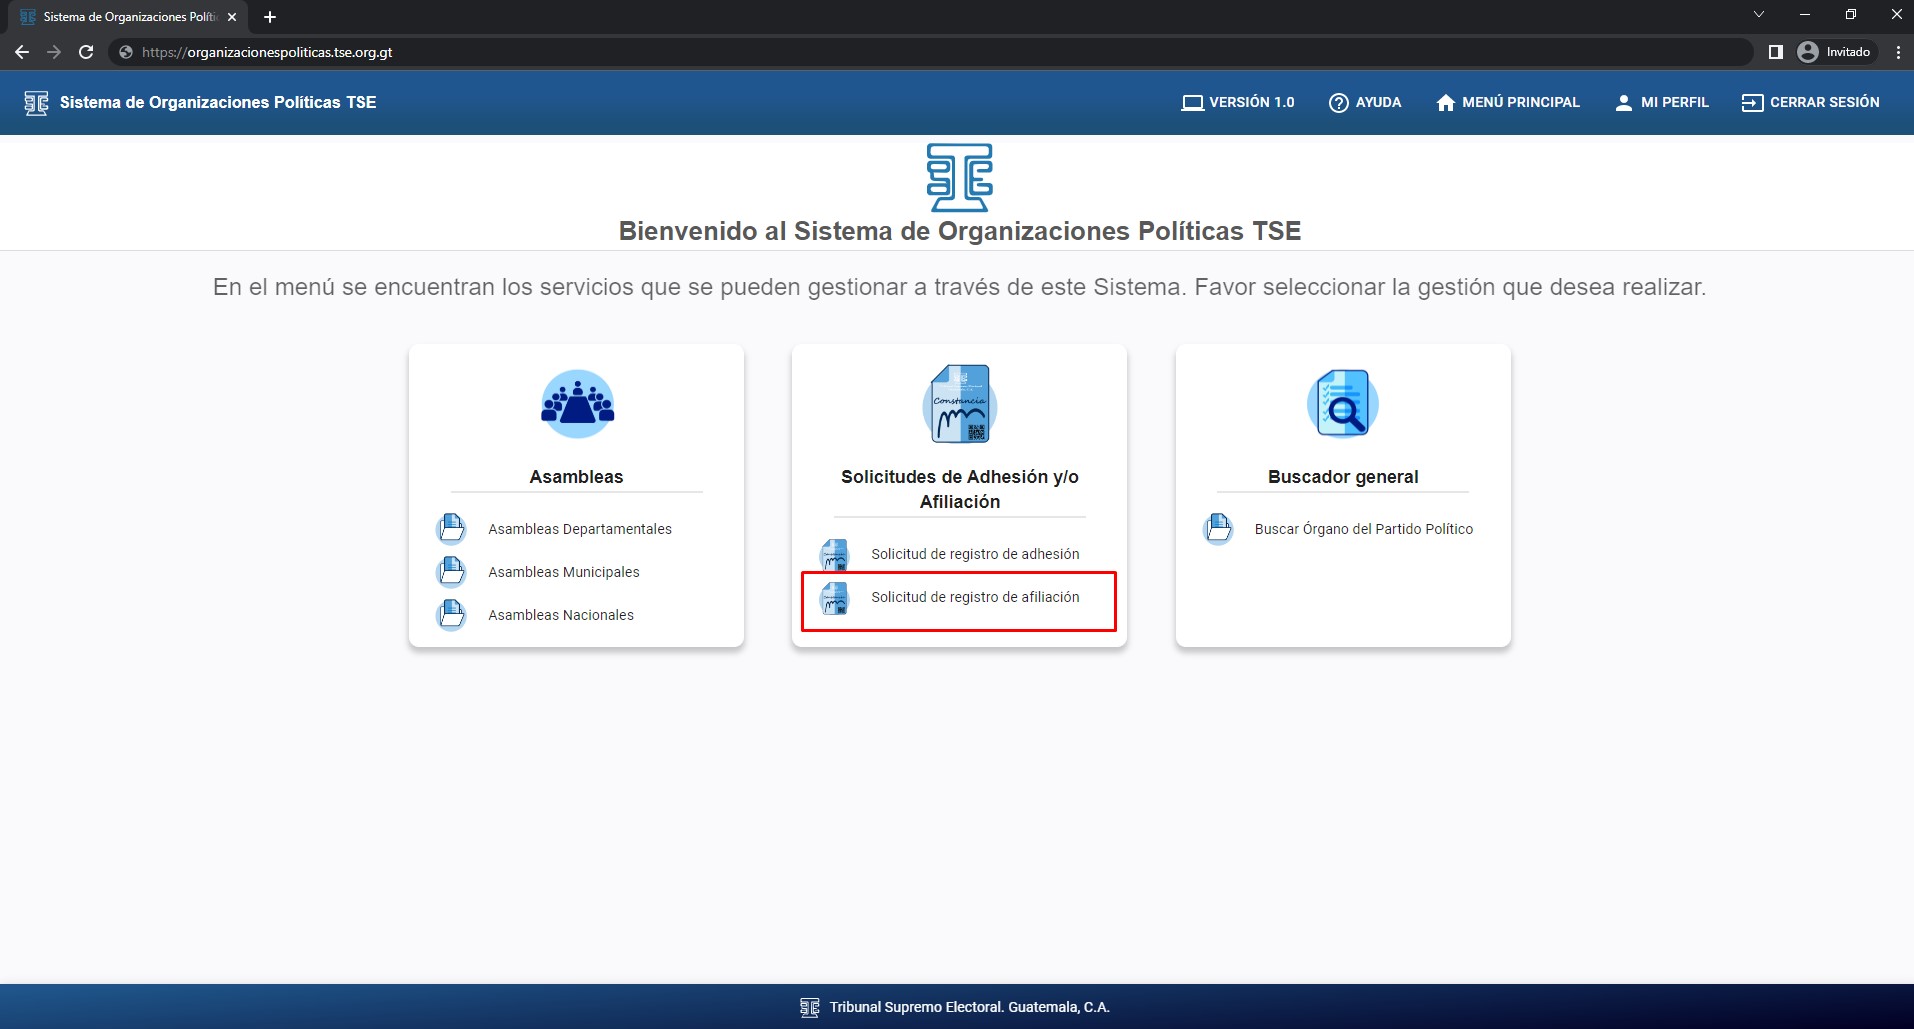This screenshot has height=1029, width=1914.
Task: Open Solicitud de registro de adhesión link
Action: click(974, 554)
